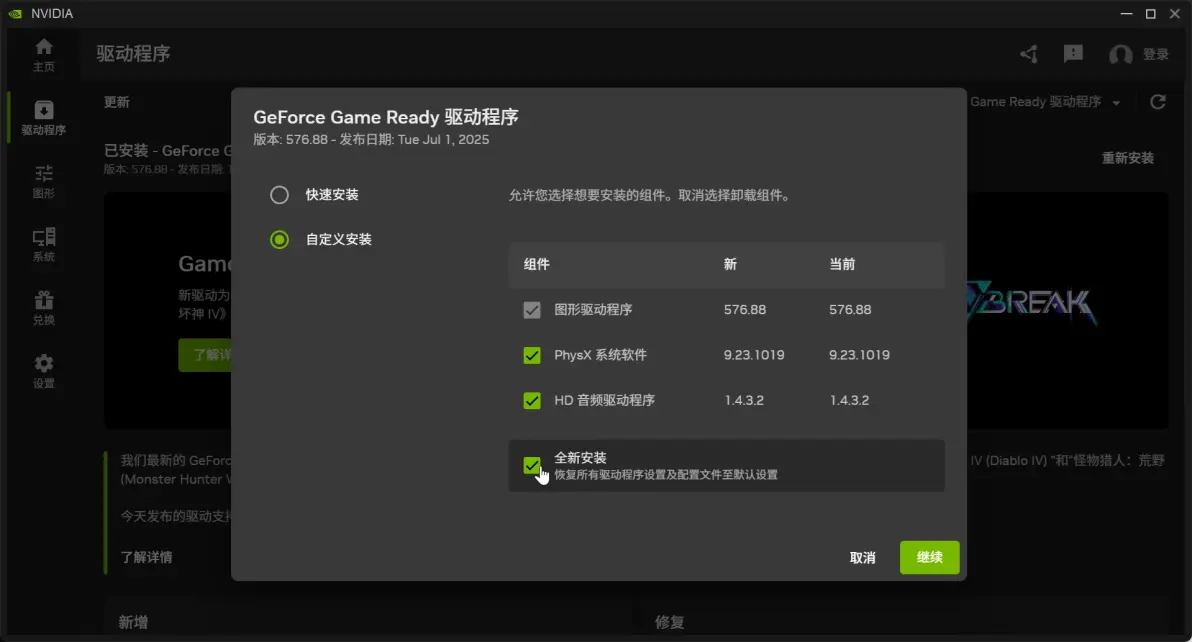Click 取消 button
Image resolution: width=1192 pixels, height=642 pixels.
click(862, 558)
